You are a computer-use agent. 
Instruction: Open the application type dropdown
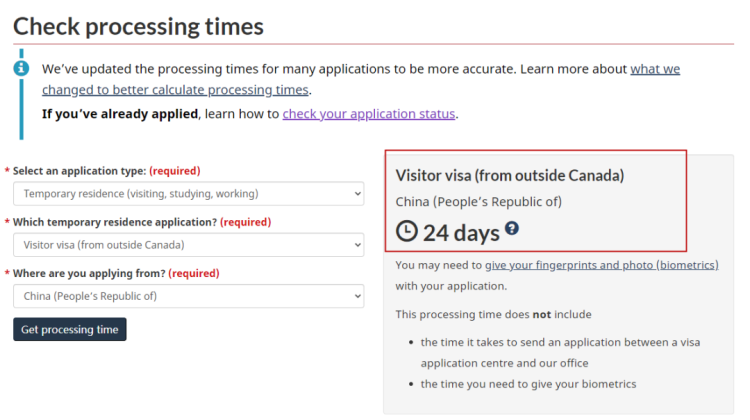(x=188, y=194)
